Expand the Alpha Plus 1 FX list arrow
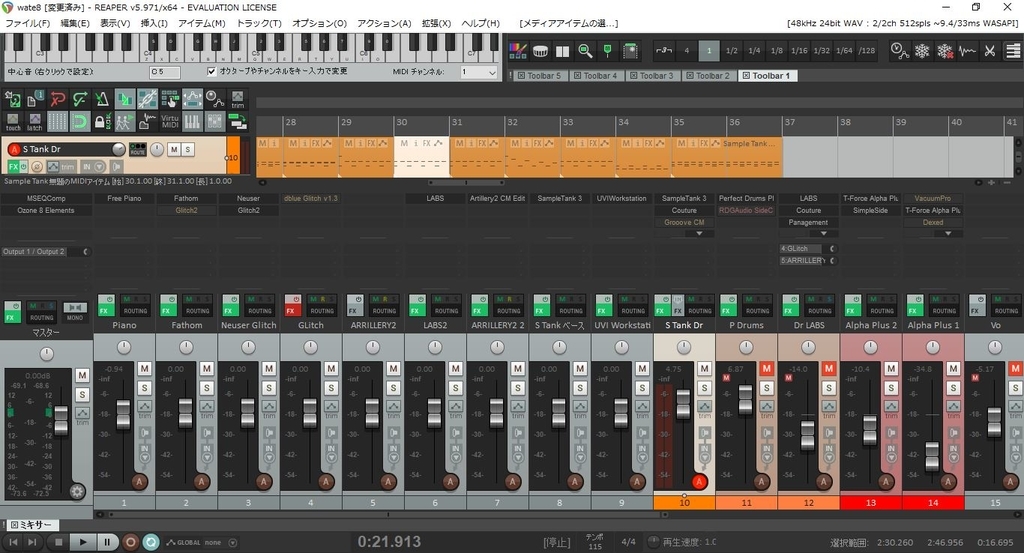1024x553 pixels. tap(948, 234)
